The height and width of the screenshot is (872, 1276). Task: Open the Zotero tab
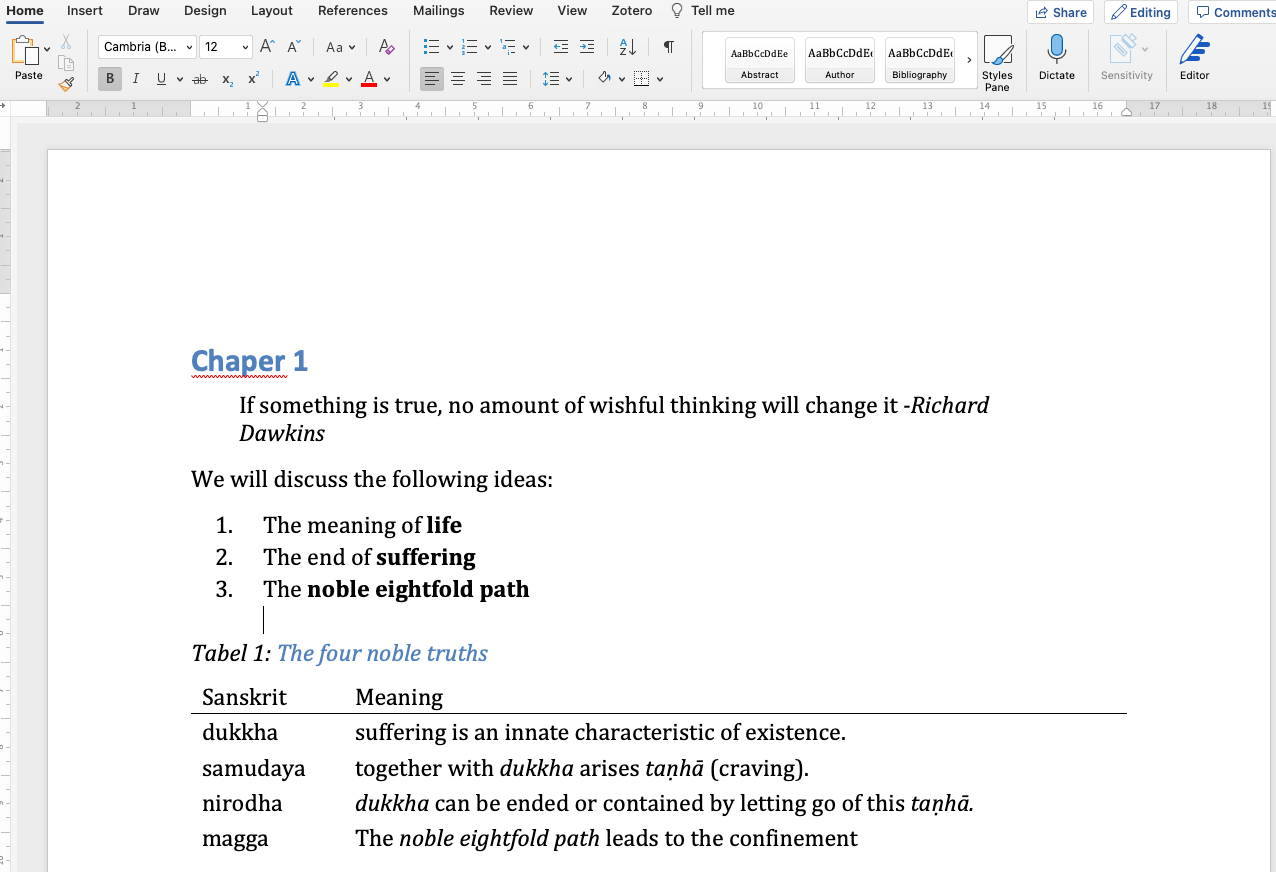click(x=631, y=11)
